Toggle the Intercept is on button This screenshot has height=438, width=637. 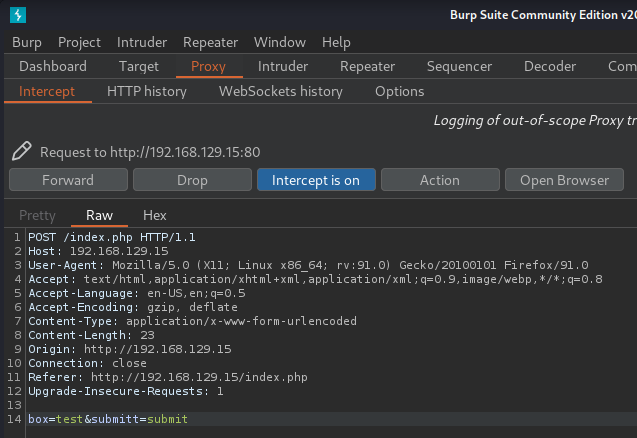pos(316,180)
